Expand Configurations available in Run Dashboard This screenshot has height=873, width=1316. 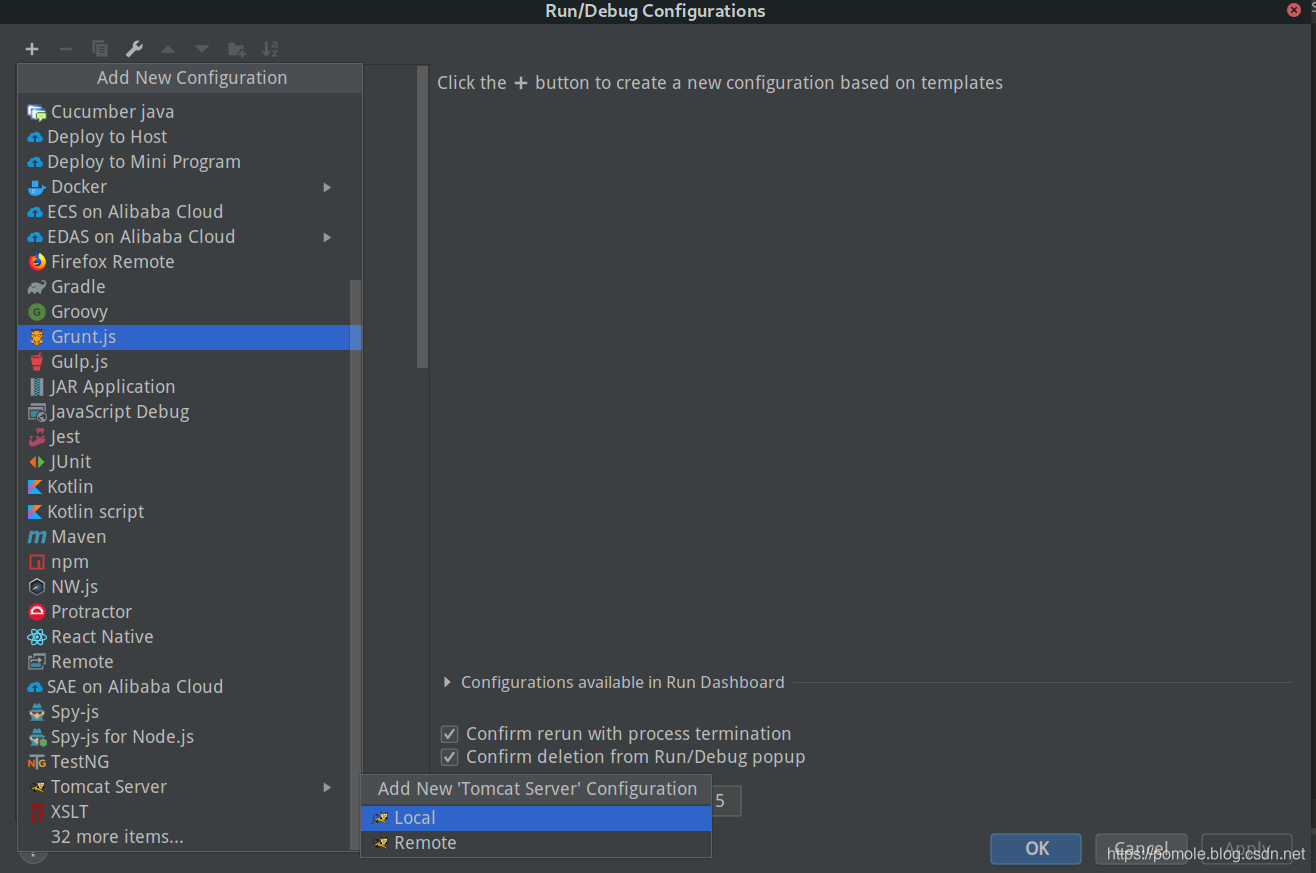(447, 682)
